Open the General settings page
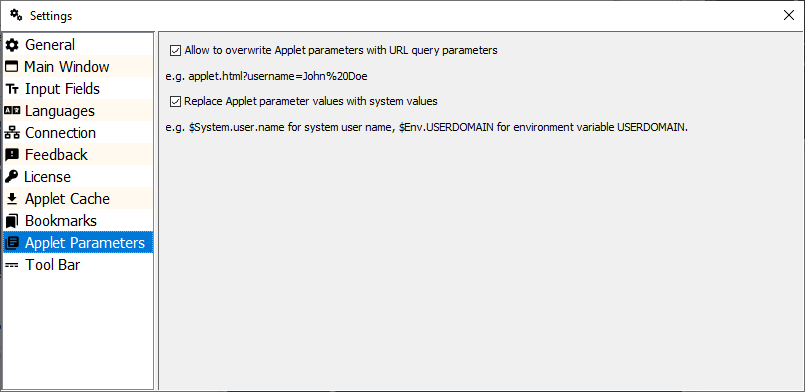Screen dimensions: 805x392 tap(78, 45)
